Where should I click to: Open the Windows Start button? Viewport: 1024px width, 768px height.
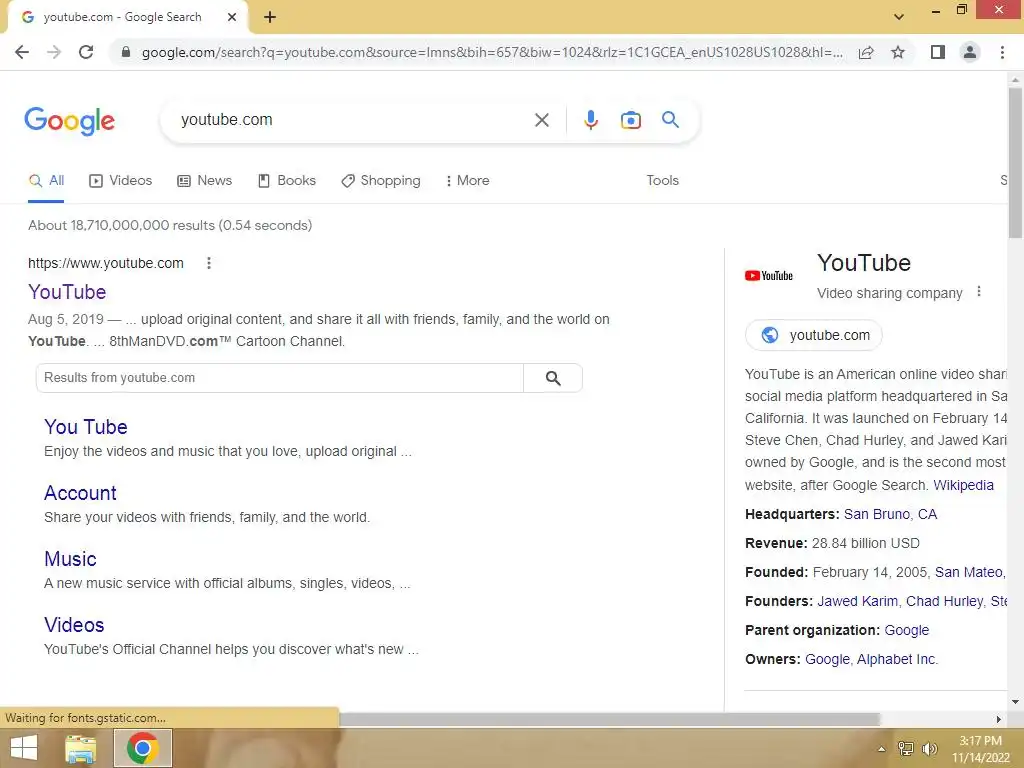click(x=24, y=748)
